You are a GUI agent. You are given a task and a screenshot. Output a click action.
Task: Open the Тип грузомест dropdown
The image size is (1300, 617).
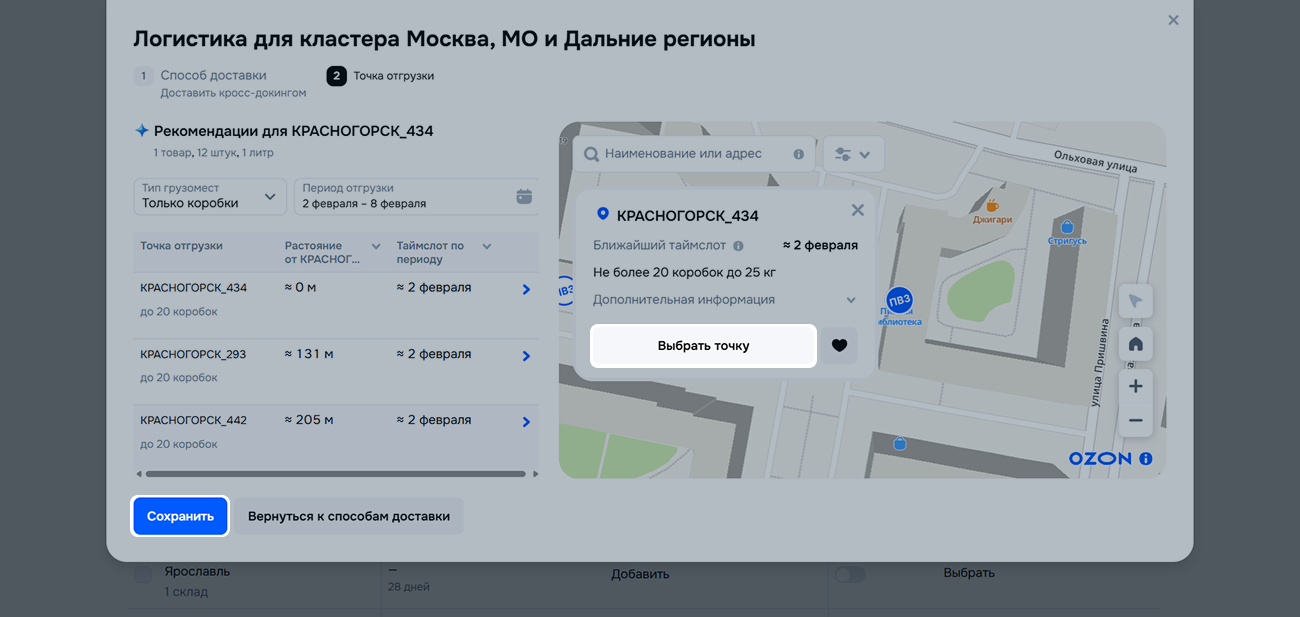click(210, 196)
